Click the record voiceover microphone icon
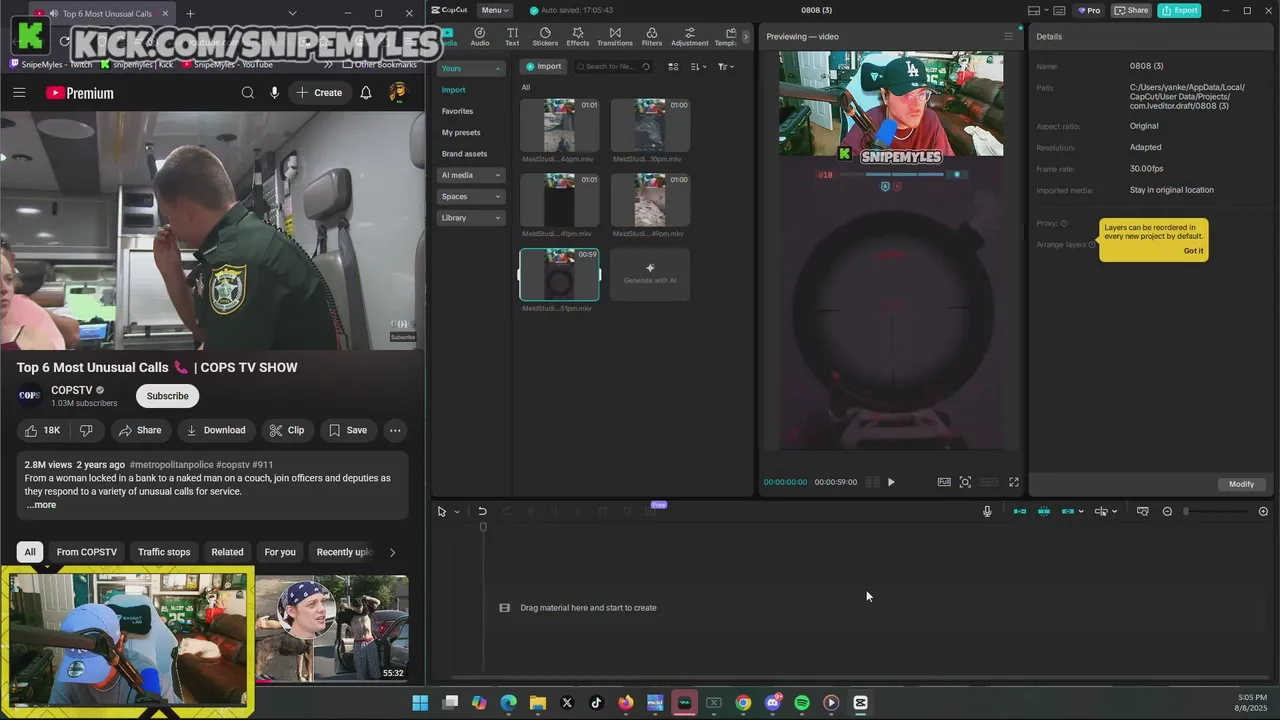Image resolution: width=1280 pixels, height=720 pixels. point(987,511)
